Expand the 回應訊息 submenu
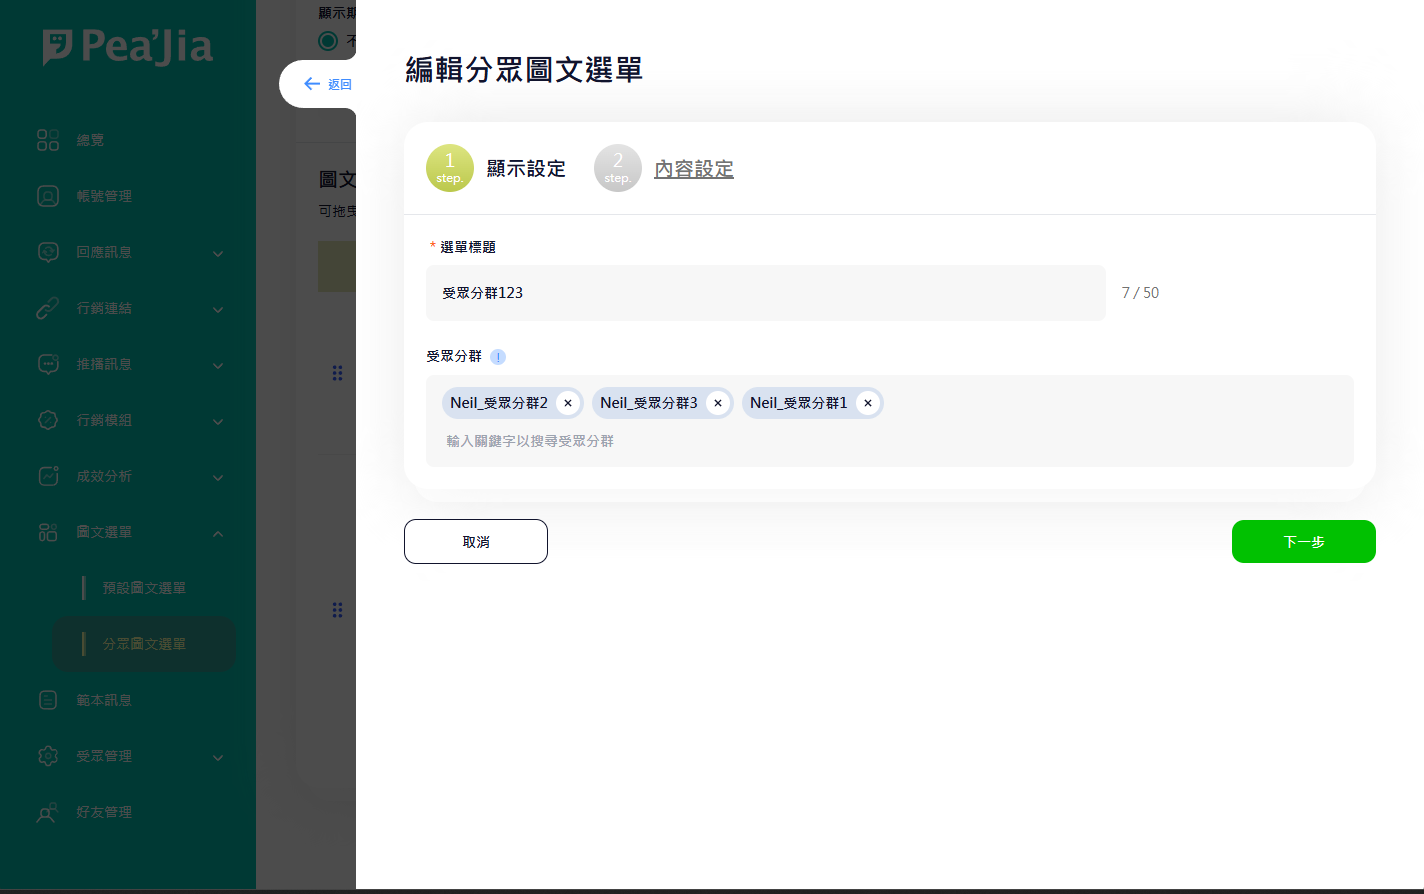Viewport: 1424px width, 894px height. coord(218,253)
